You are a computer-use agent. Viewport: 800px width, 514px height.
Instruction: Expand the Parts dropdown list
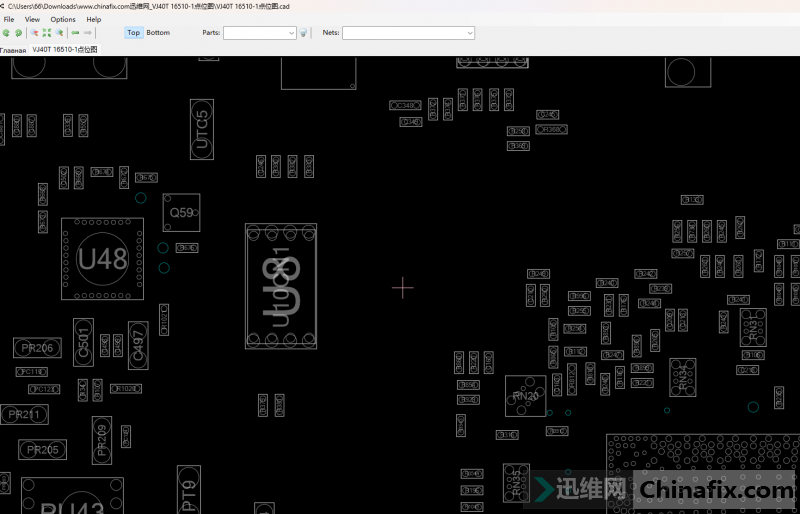coord(291,33)
